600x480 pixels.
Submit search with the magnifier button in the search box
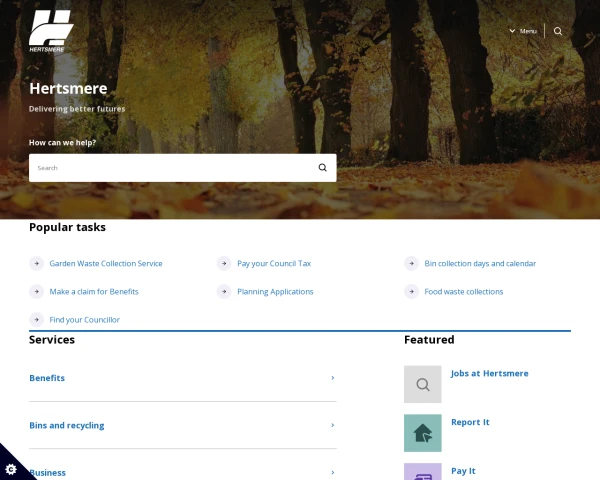[x=323, y=168]
